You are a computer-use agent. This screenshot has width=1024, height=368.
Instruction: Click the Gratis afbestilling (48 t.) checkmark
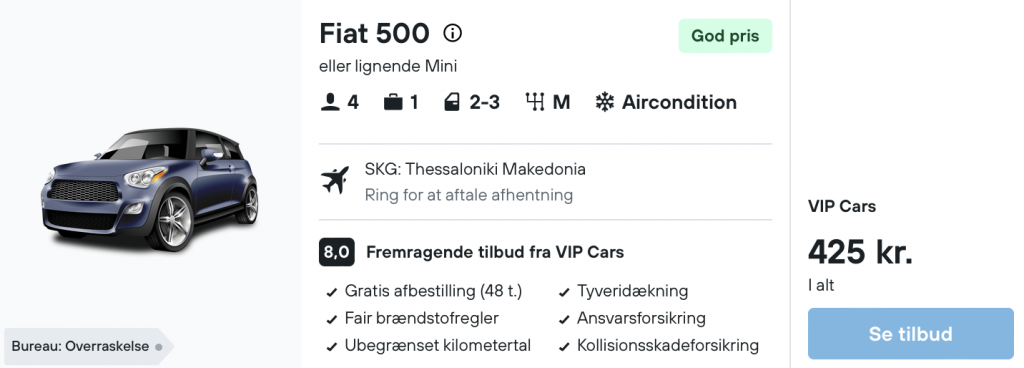point(332,292)
